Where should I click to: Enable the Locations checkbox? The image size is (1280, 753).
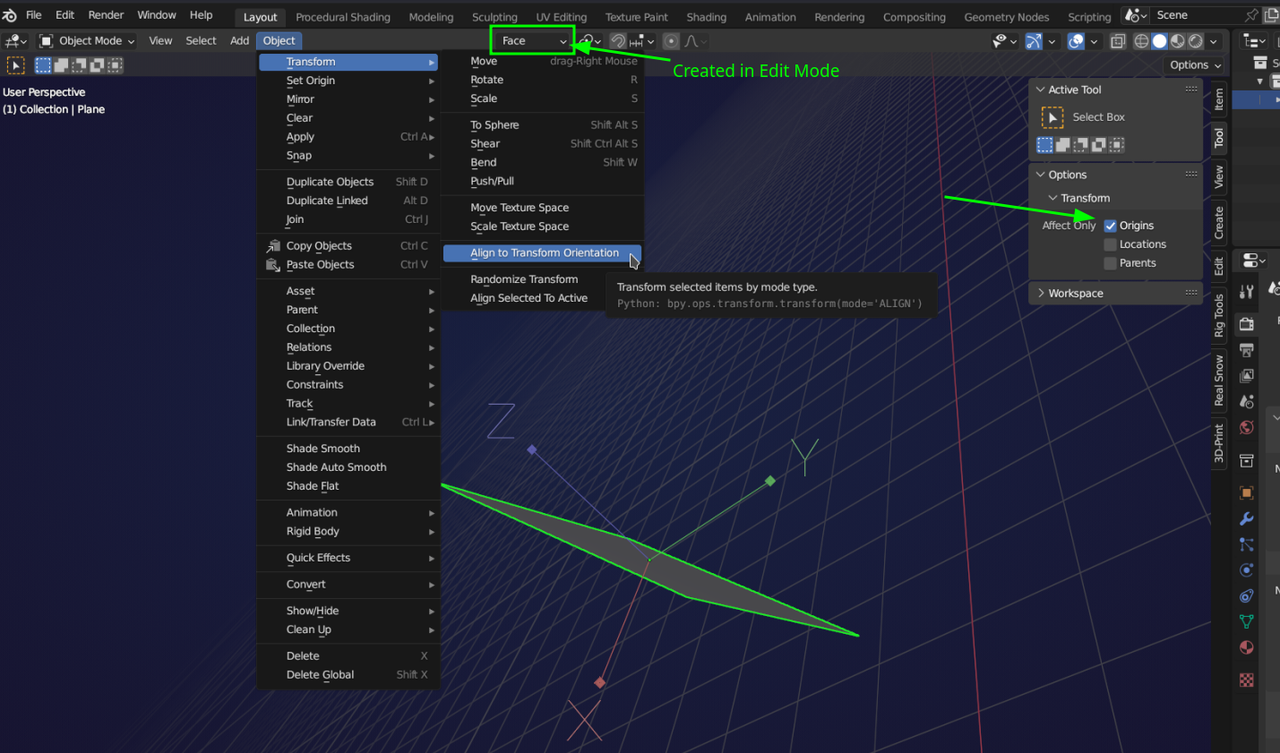[x=1110, y=244]
